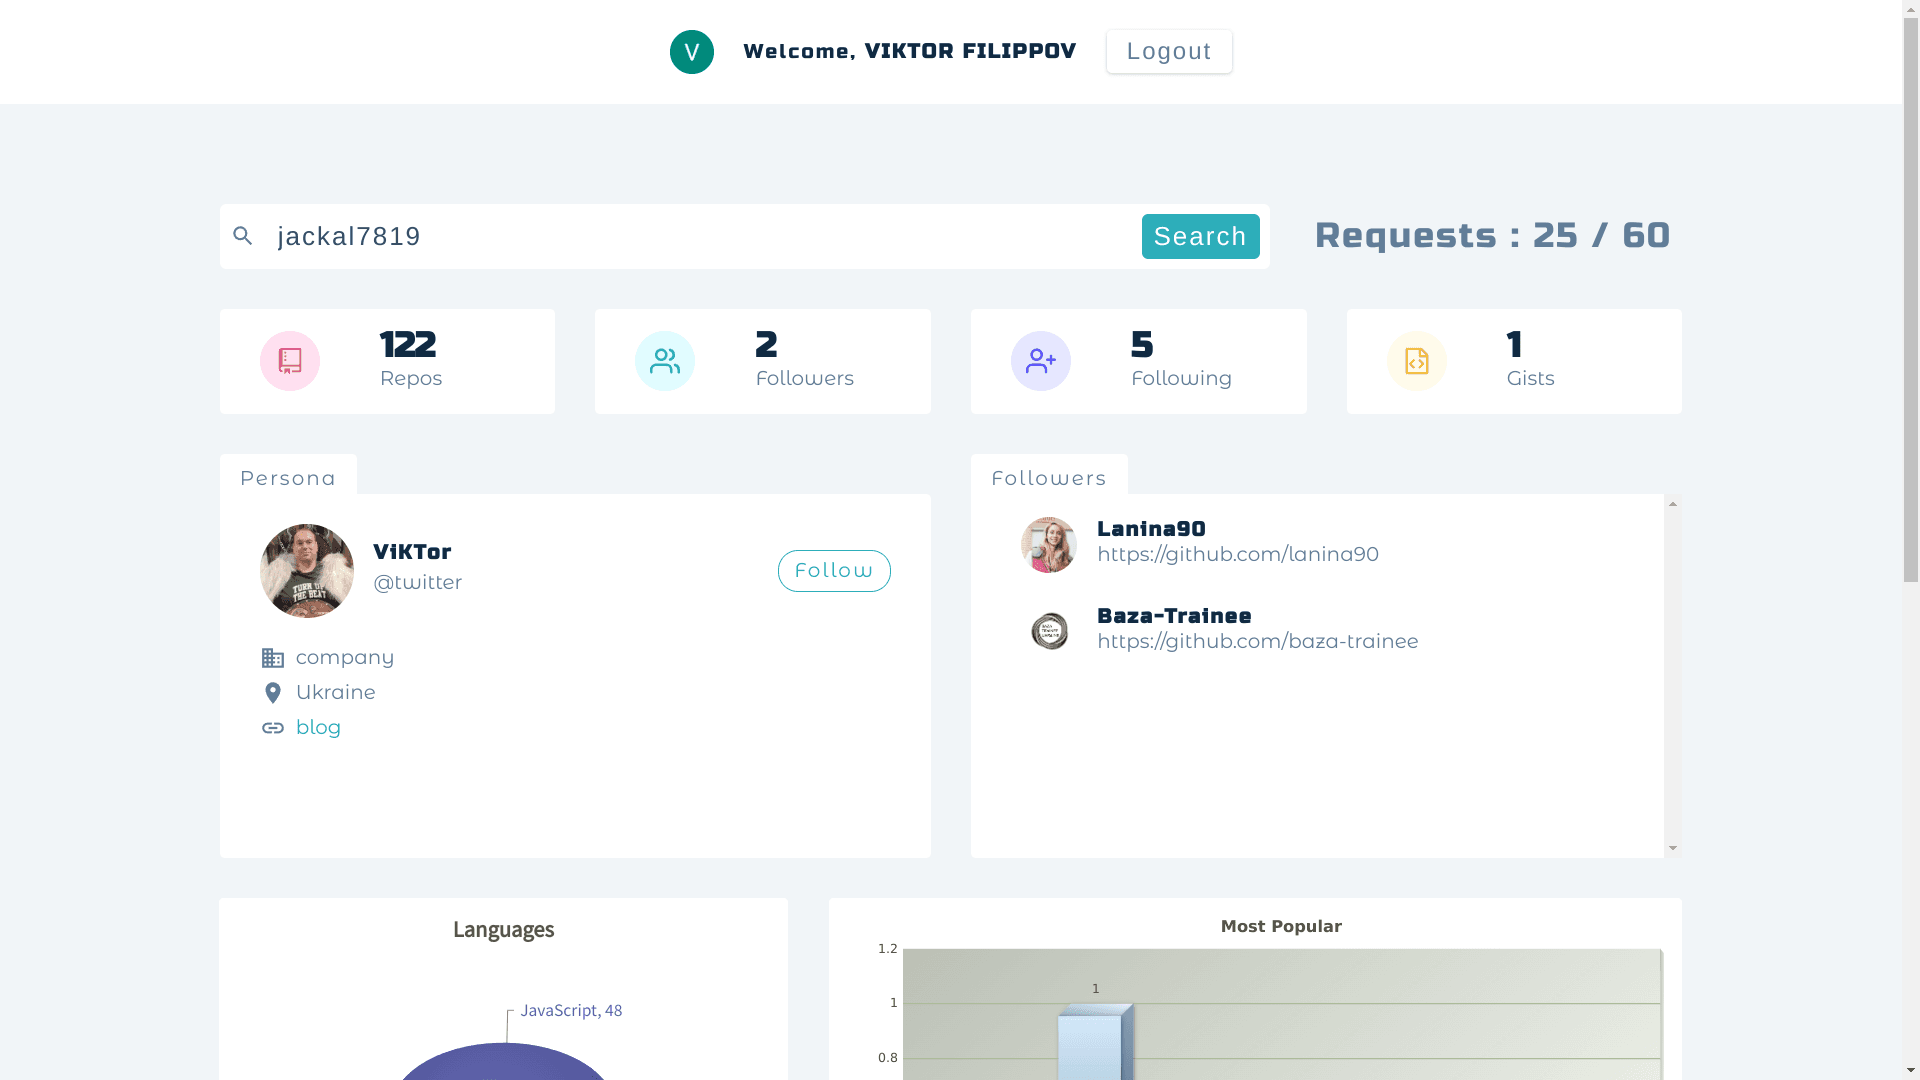Click the magnifier icon in search bar
The width and height of the screenshot is (1920, 1080).
pos(242,236)
